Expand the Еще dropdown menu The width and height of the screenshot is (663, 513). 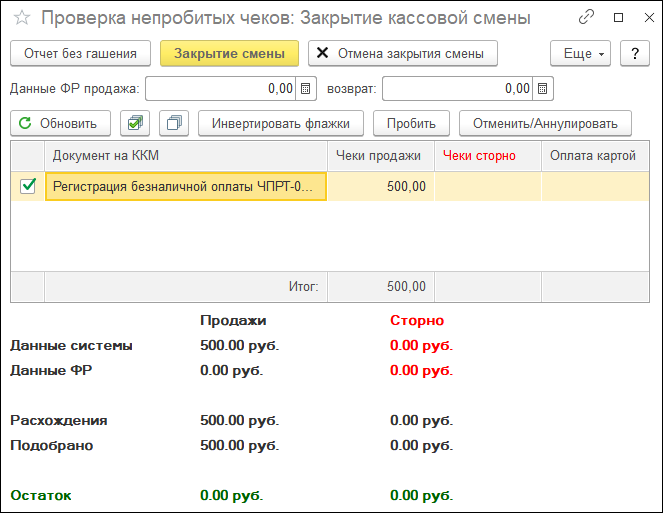(580, 53)
